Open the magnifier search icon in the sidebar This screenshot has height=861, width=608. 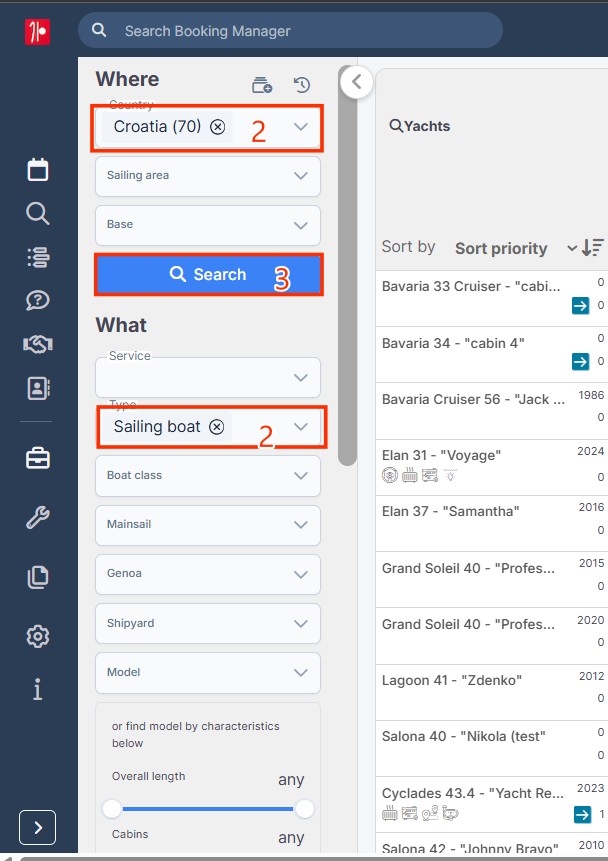pyautogui.click(x=38, y=213)
